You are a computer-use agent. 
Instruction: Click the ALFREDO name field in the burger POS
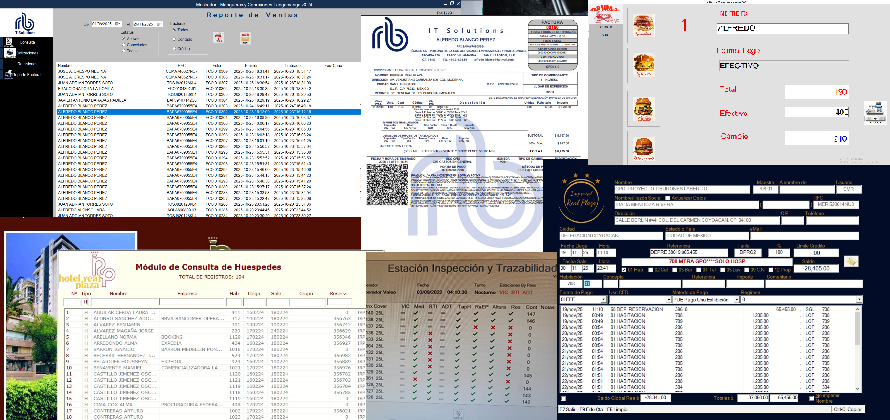783,29
